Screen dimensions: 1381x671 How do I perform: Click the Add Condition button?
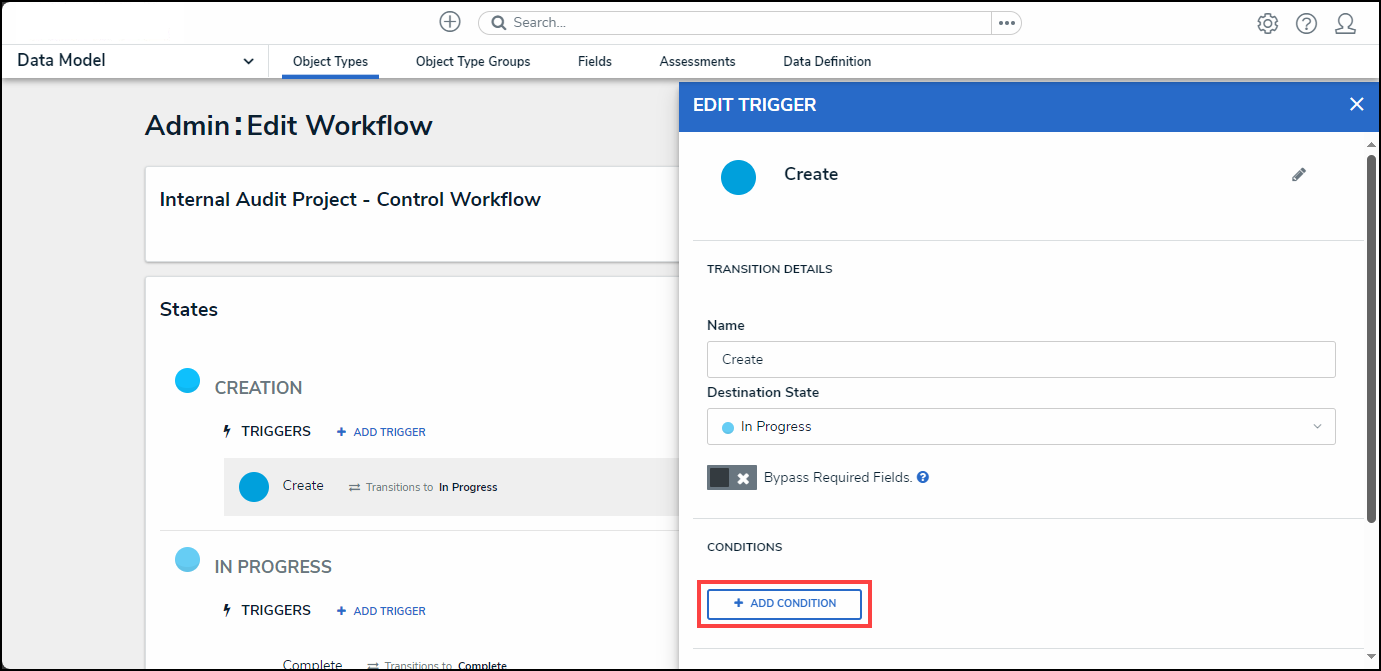784,604
